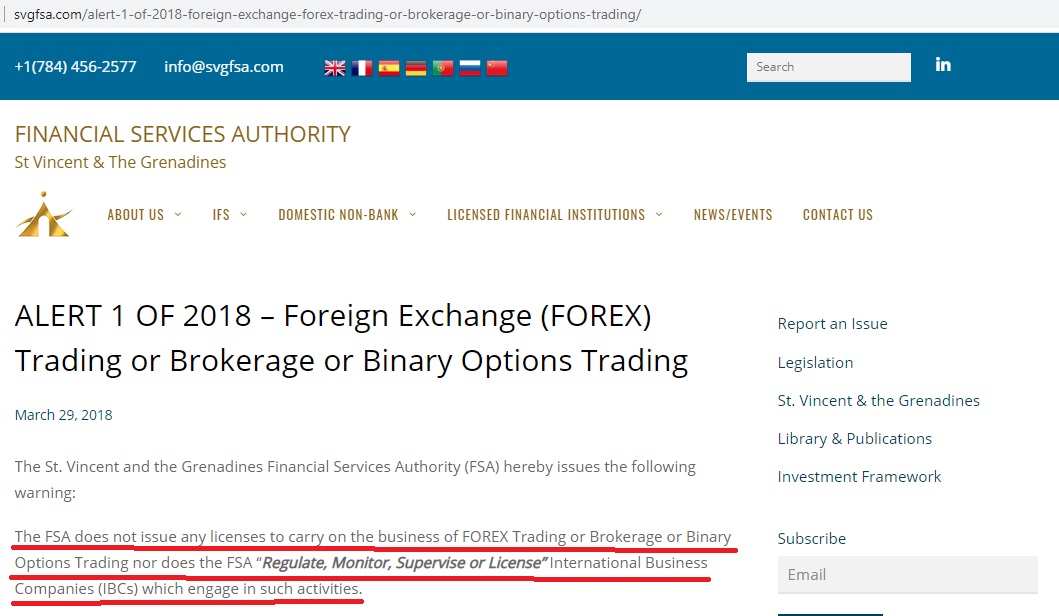Expand the IFS dropdown menu
Viewport: 1059px width, 616px height.
[x=230, y=215]
